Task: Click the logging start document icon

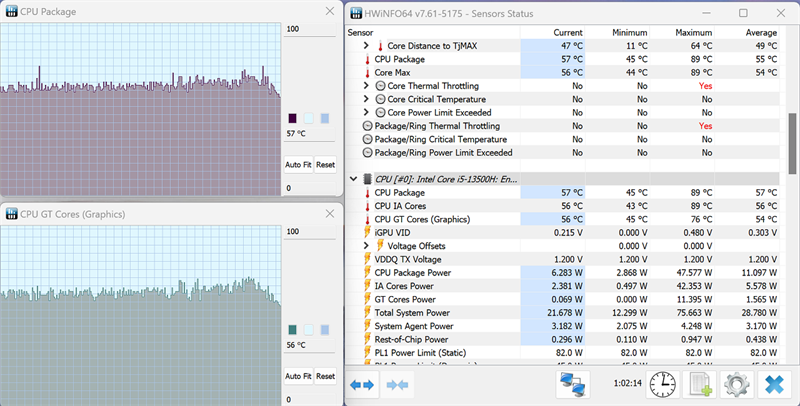Action: coord(701,384)
